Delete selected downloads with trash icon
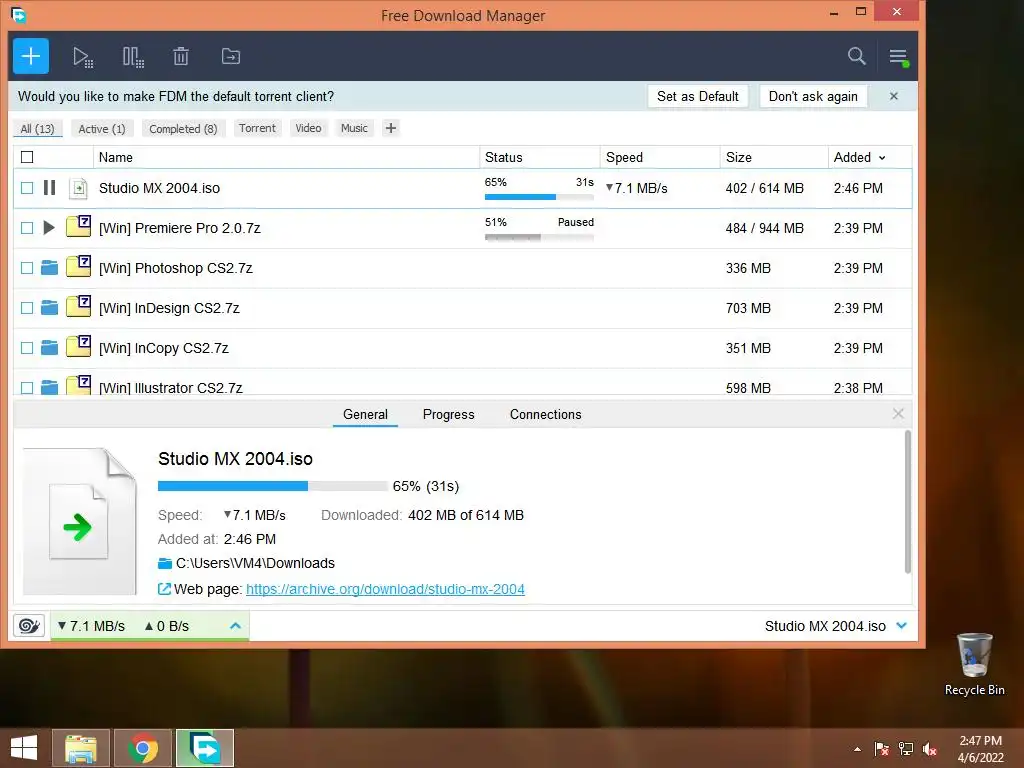 pyautogui.click(x=181, y=57)
